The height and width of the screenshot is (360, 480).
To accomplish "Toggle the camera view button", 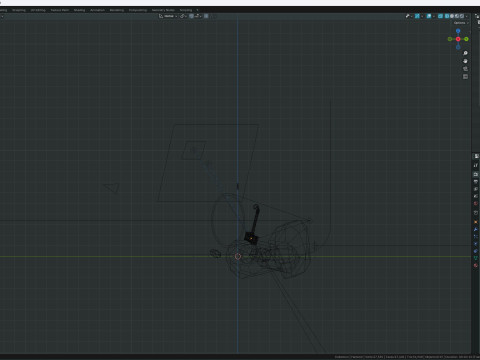I will pos(465,69).
